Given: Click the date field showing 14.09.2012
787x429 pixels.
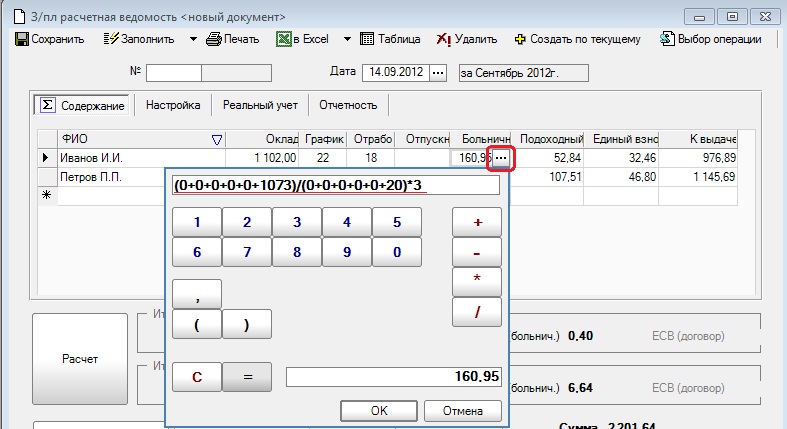Looking at the screenshot, I should (396, 72).
